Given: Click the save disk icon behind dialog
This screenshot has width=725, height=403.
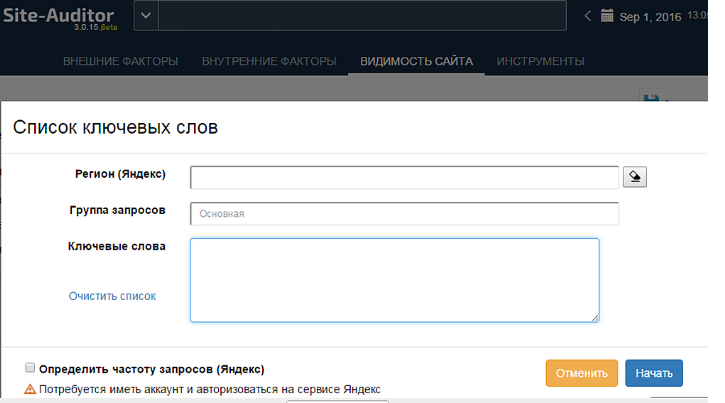Looking at the screenshot, I should coord(652,98).
